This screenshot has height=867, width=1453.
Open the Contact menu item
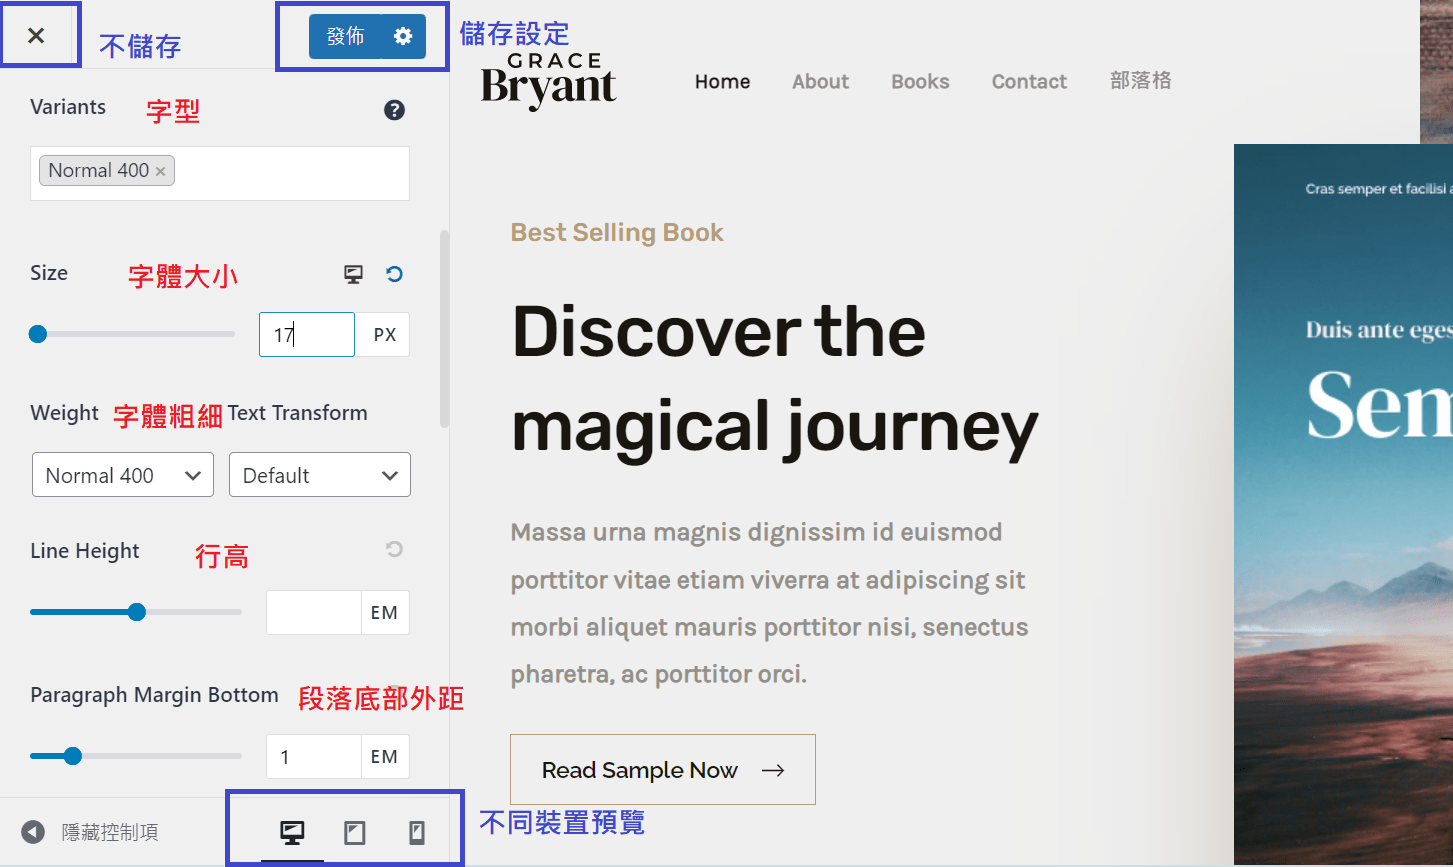point(1029,82)
